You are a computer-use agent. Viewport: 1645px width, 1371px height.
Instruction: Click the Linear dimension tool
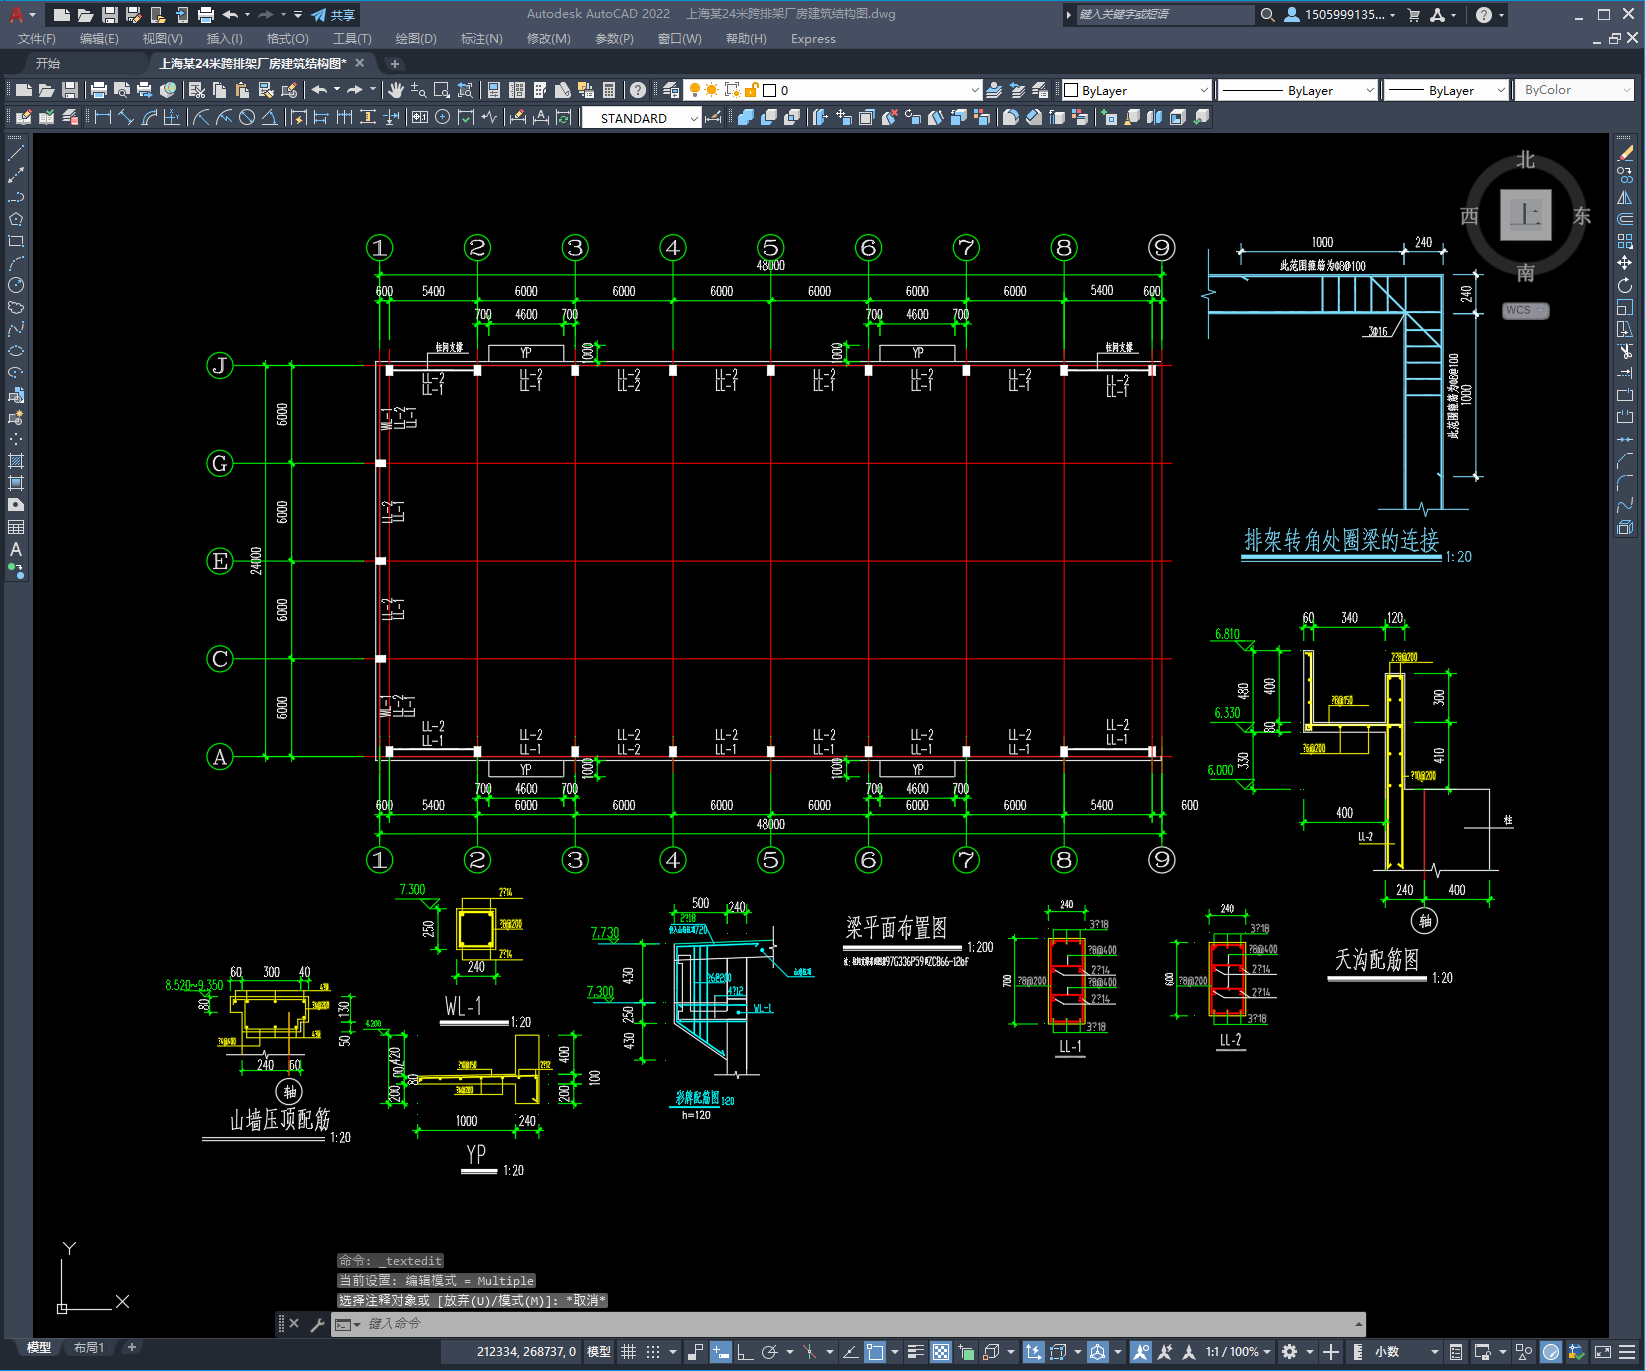point(102,117)
